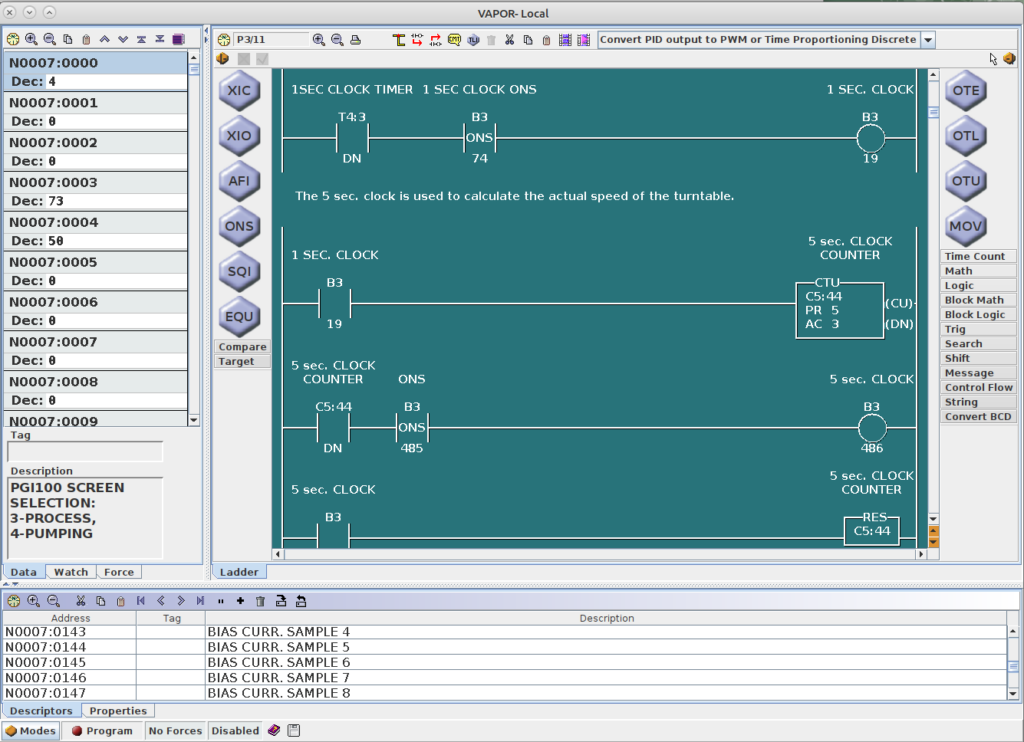The image size is (1024, 742).
Task: Click inside the Tag input field
Action: [84, 451]
